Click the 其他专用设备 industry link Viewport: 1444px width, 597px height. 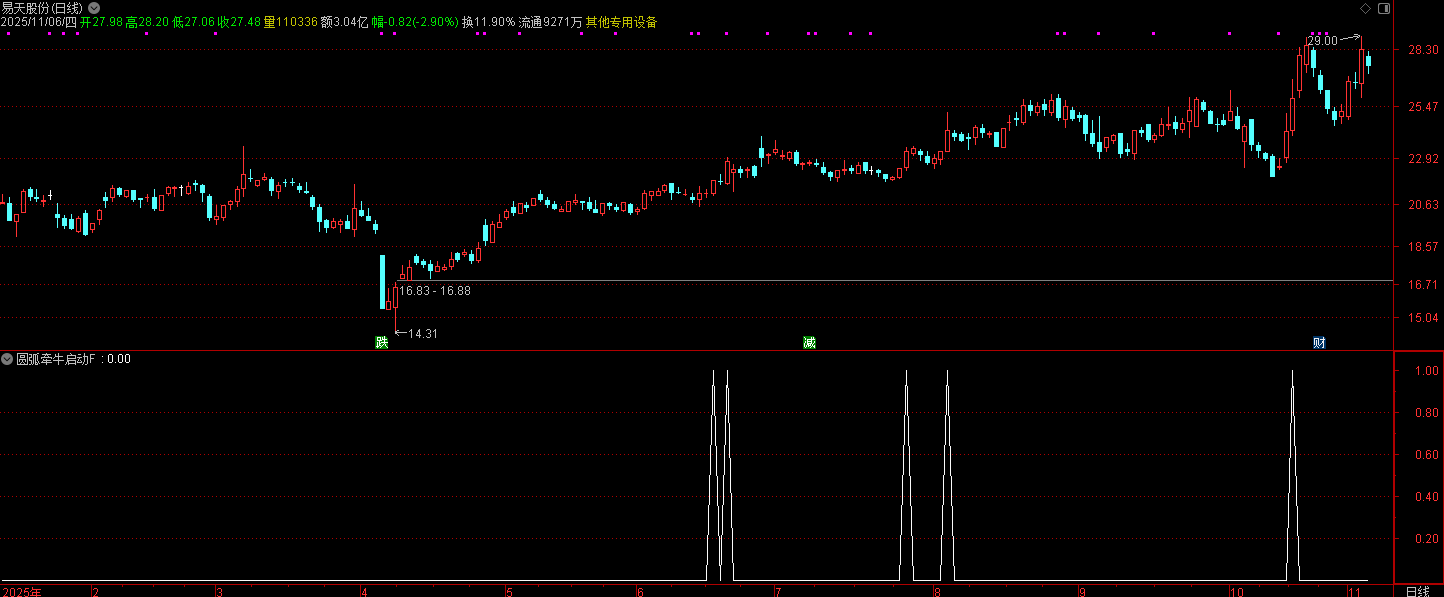(x=621, y=22)
